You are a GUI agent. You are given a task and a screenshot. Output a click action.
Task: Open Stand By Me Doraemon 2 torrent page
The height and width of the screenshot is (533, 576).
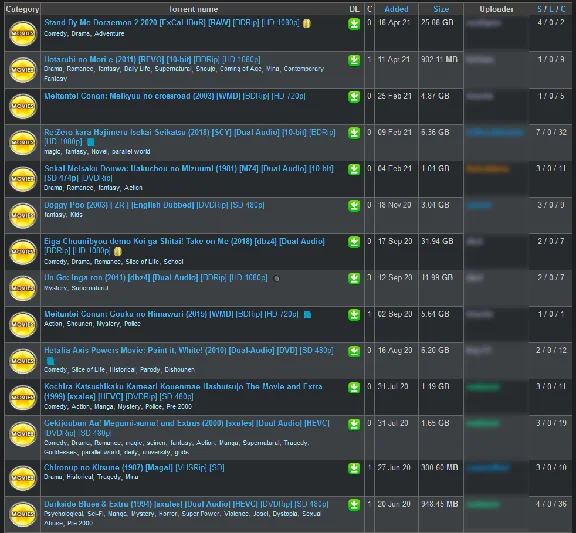point(172,23)
